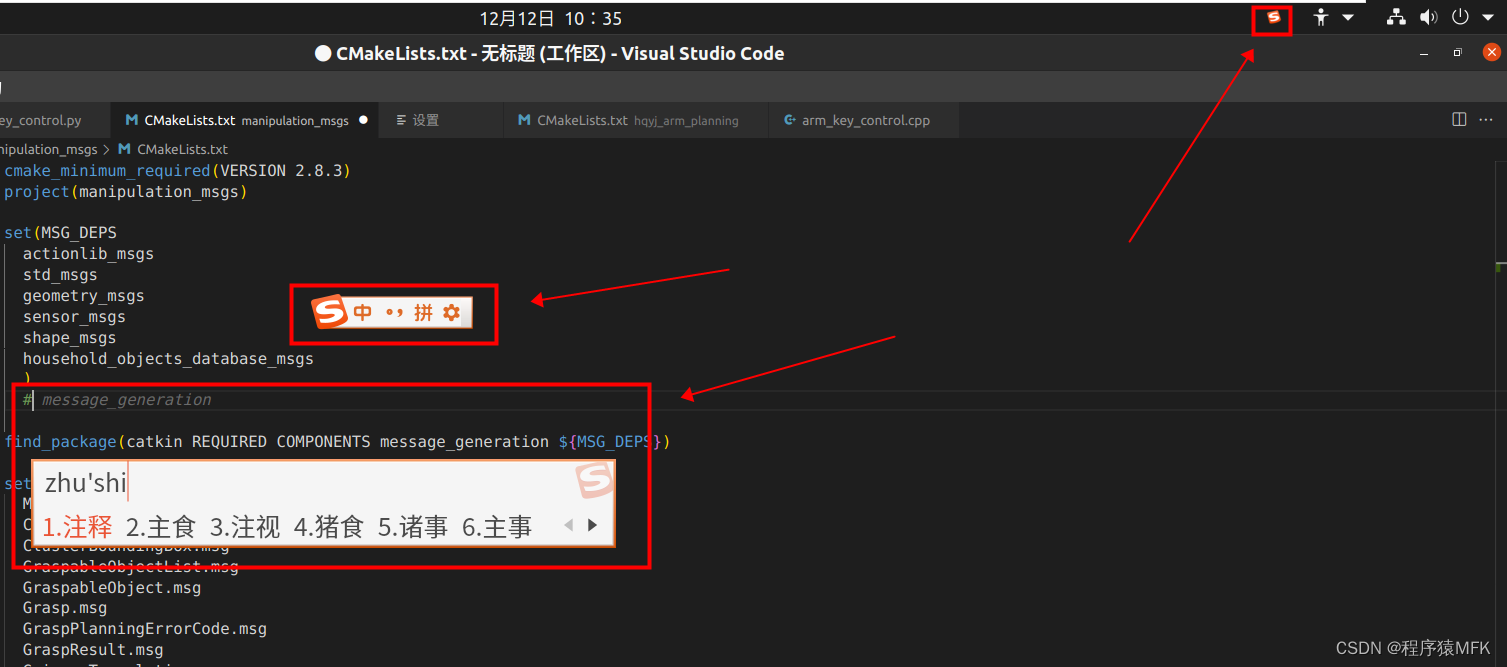Open Sogou settings gear on floating toolbar
Image resolution: width=1507 pixels, height=667 pixels.
[451, 313]
